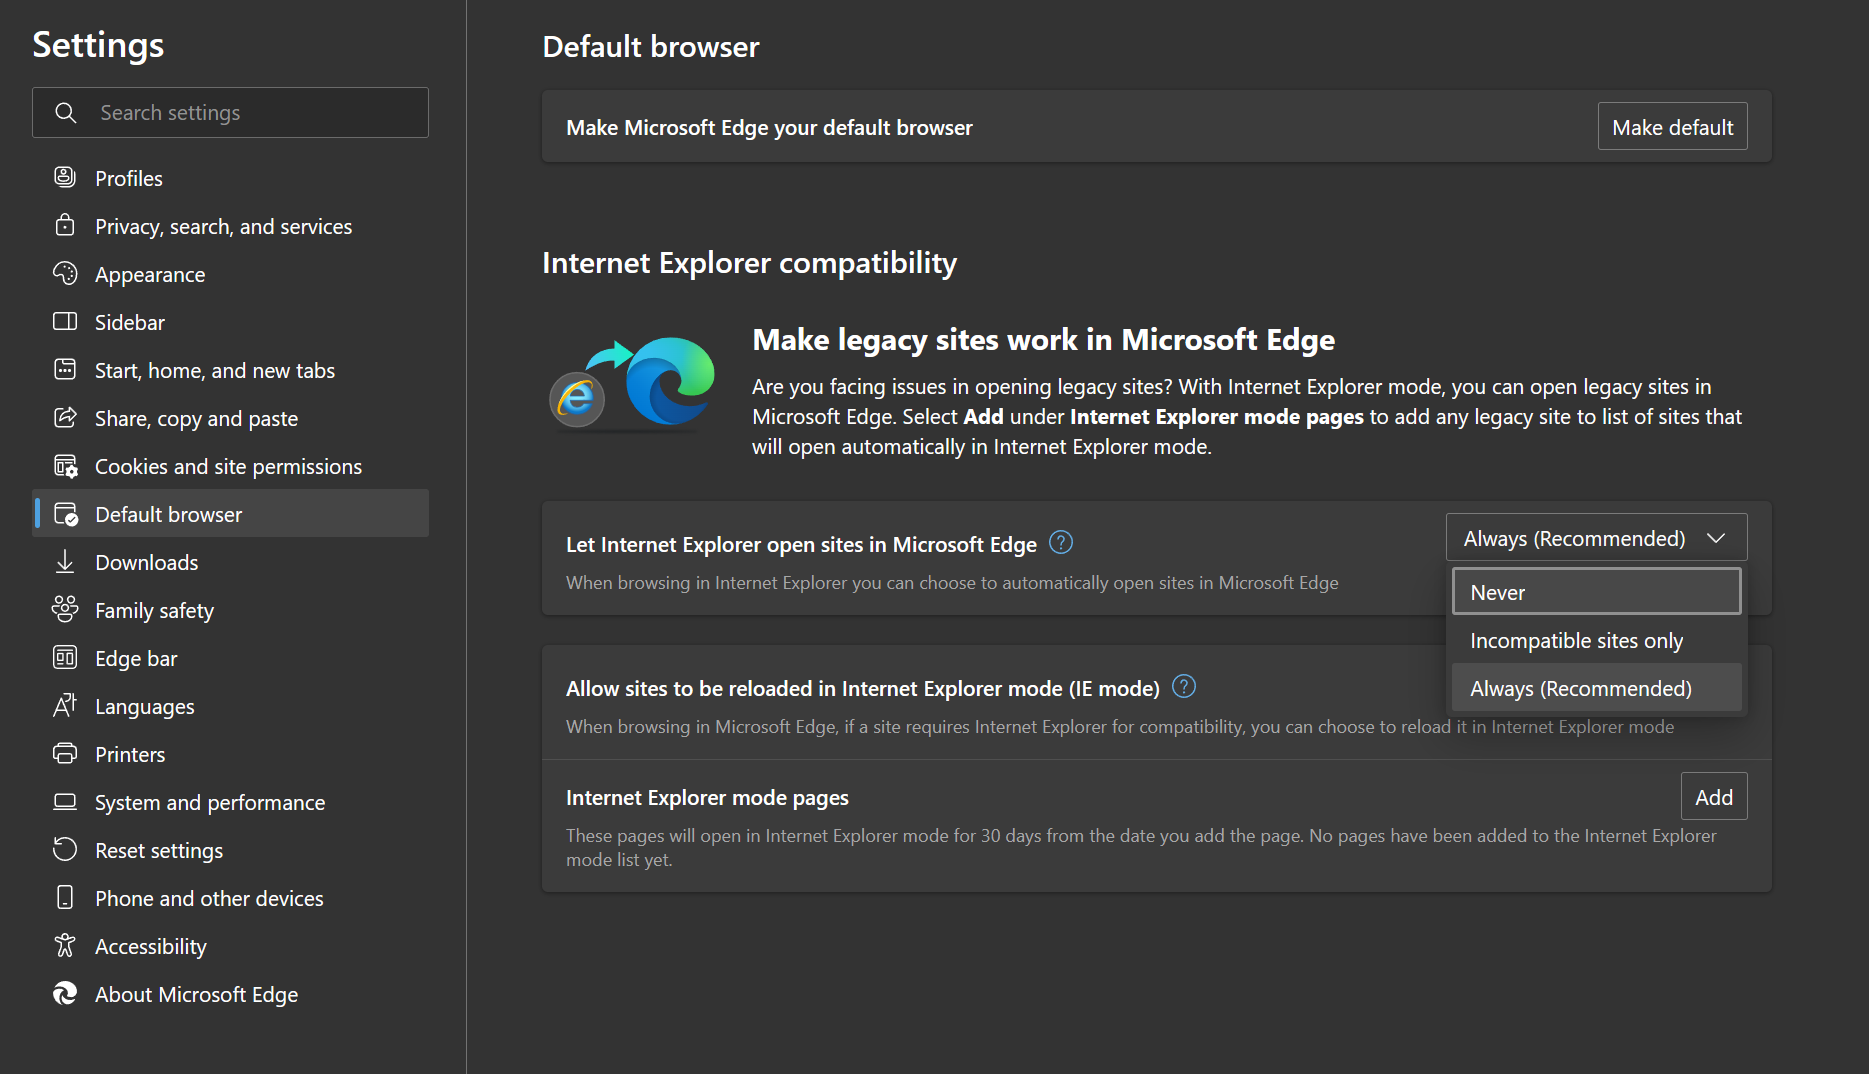
Task: Click the Appearance palette icon
Action: pyautogui.click(x=65, y=274)
